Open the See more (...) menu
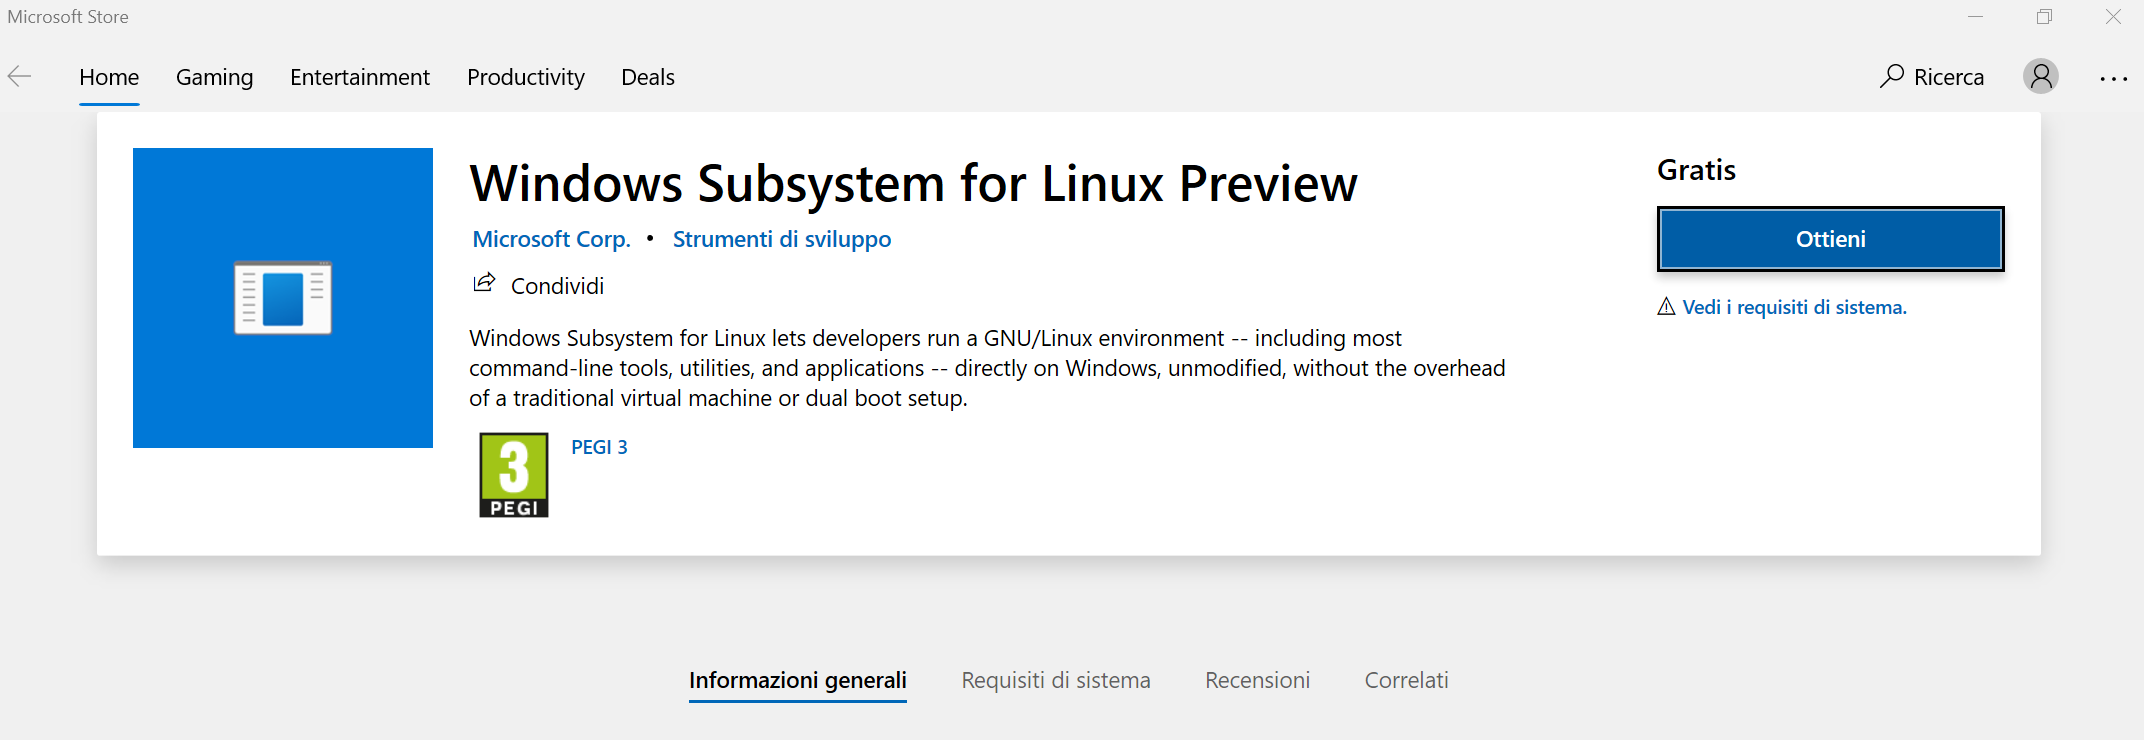 coord(2113,78)
